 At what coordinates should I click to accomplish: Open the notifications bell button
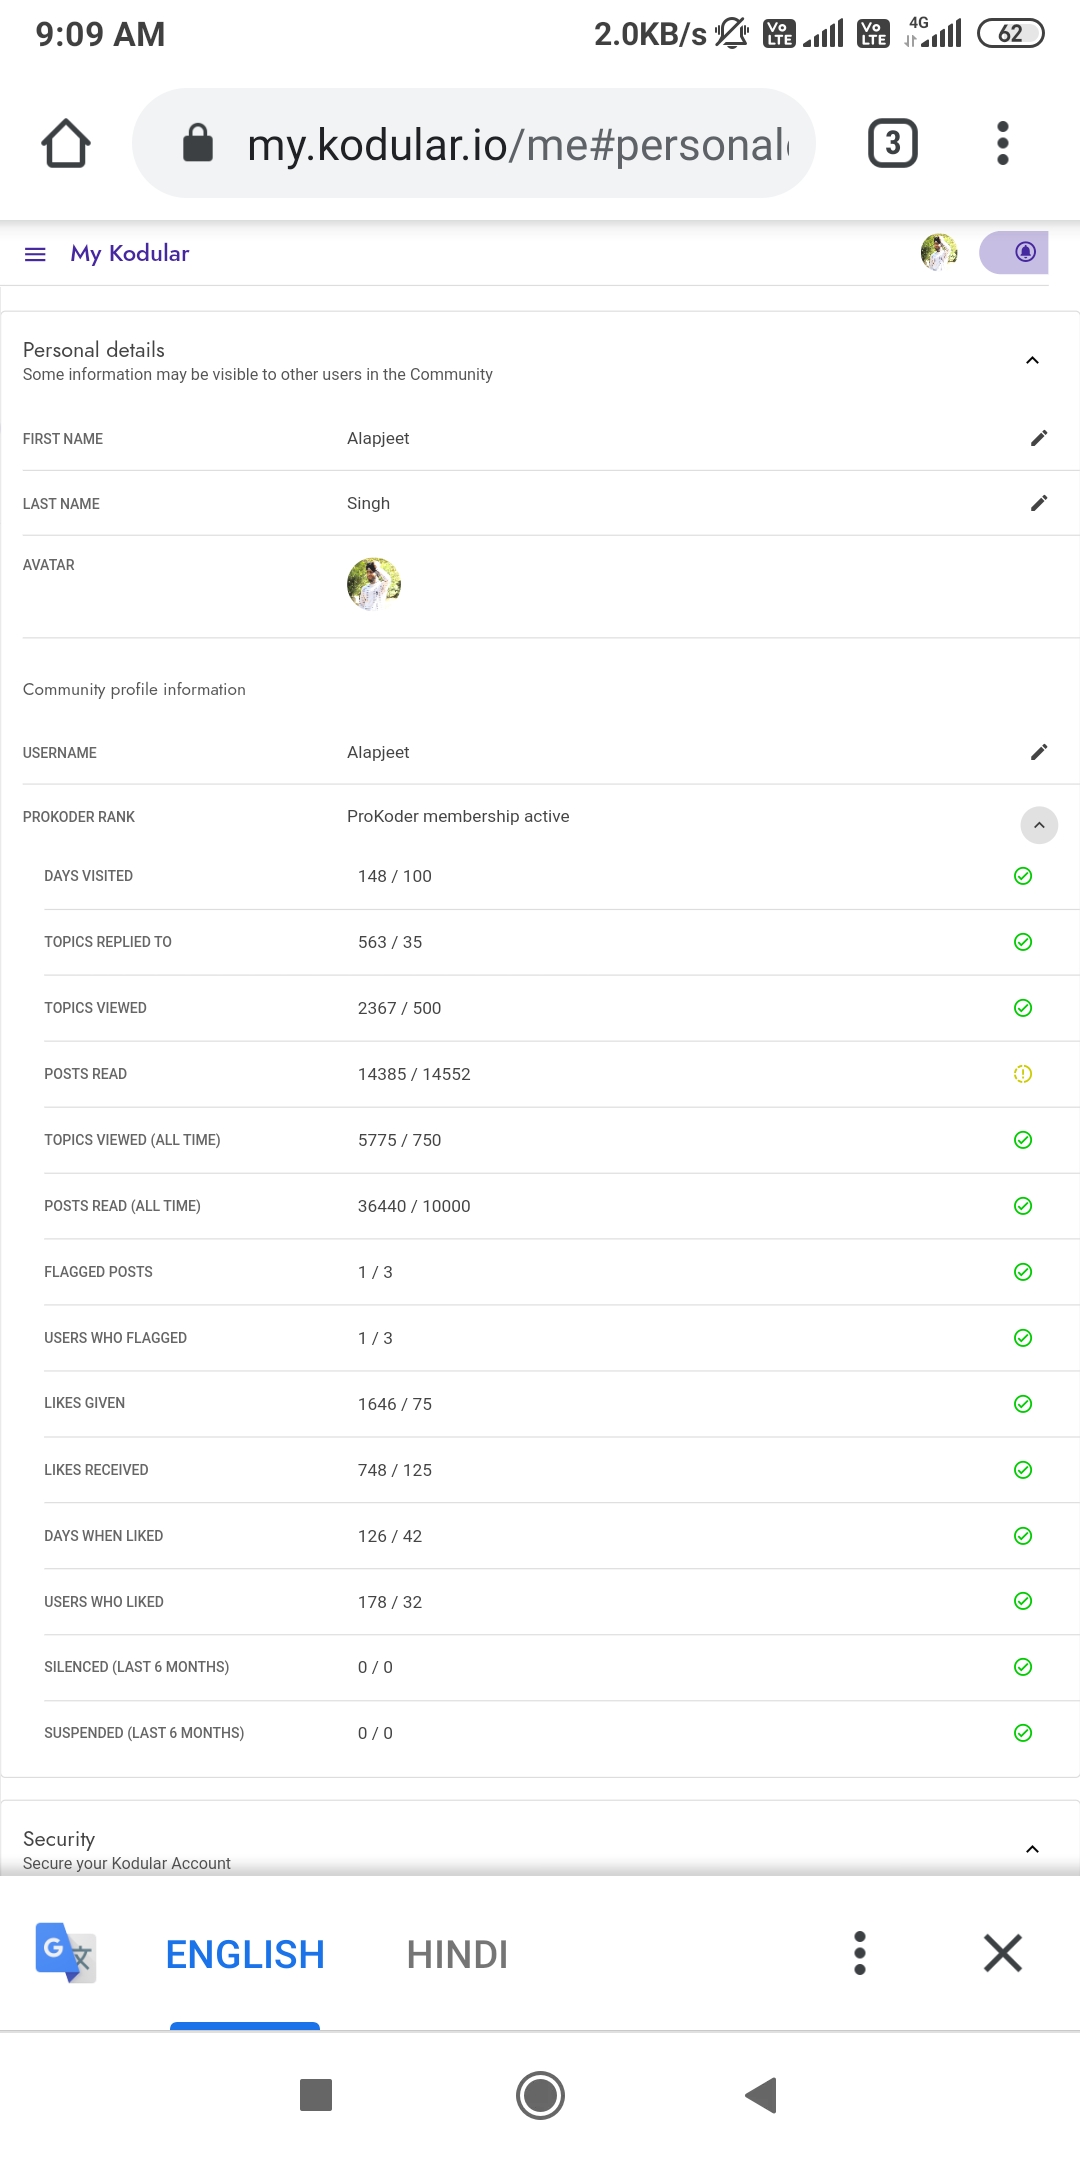tap(1024, 252)
